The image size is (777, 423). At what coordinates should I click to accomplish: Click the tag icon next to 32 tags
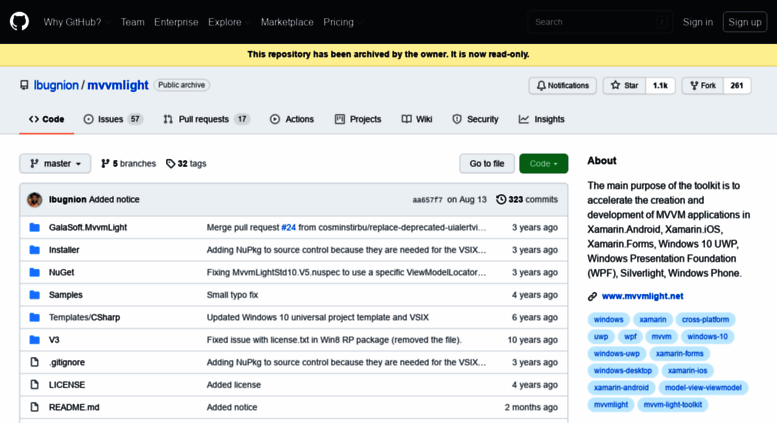point(170,163)
